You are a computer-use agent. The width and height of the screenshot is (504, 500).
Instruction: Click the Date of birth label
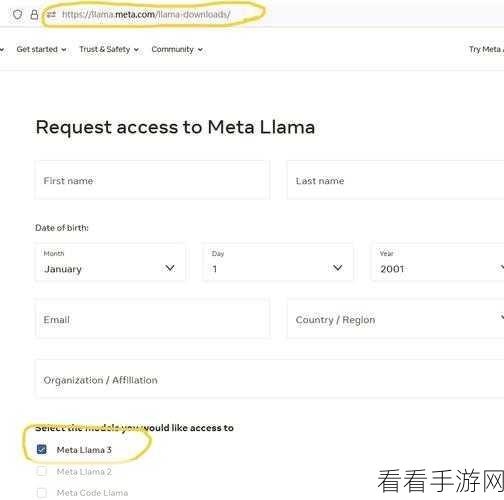(62, 228)
